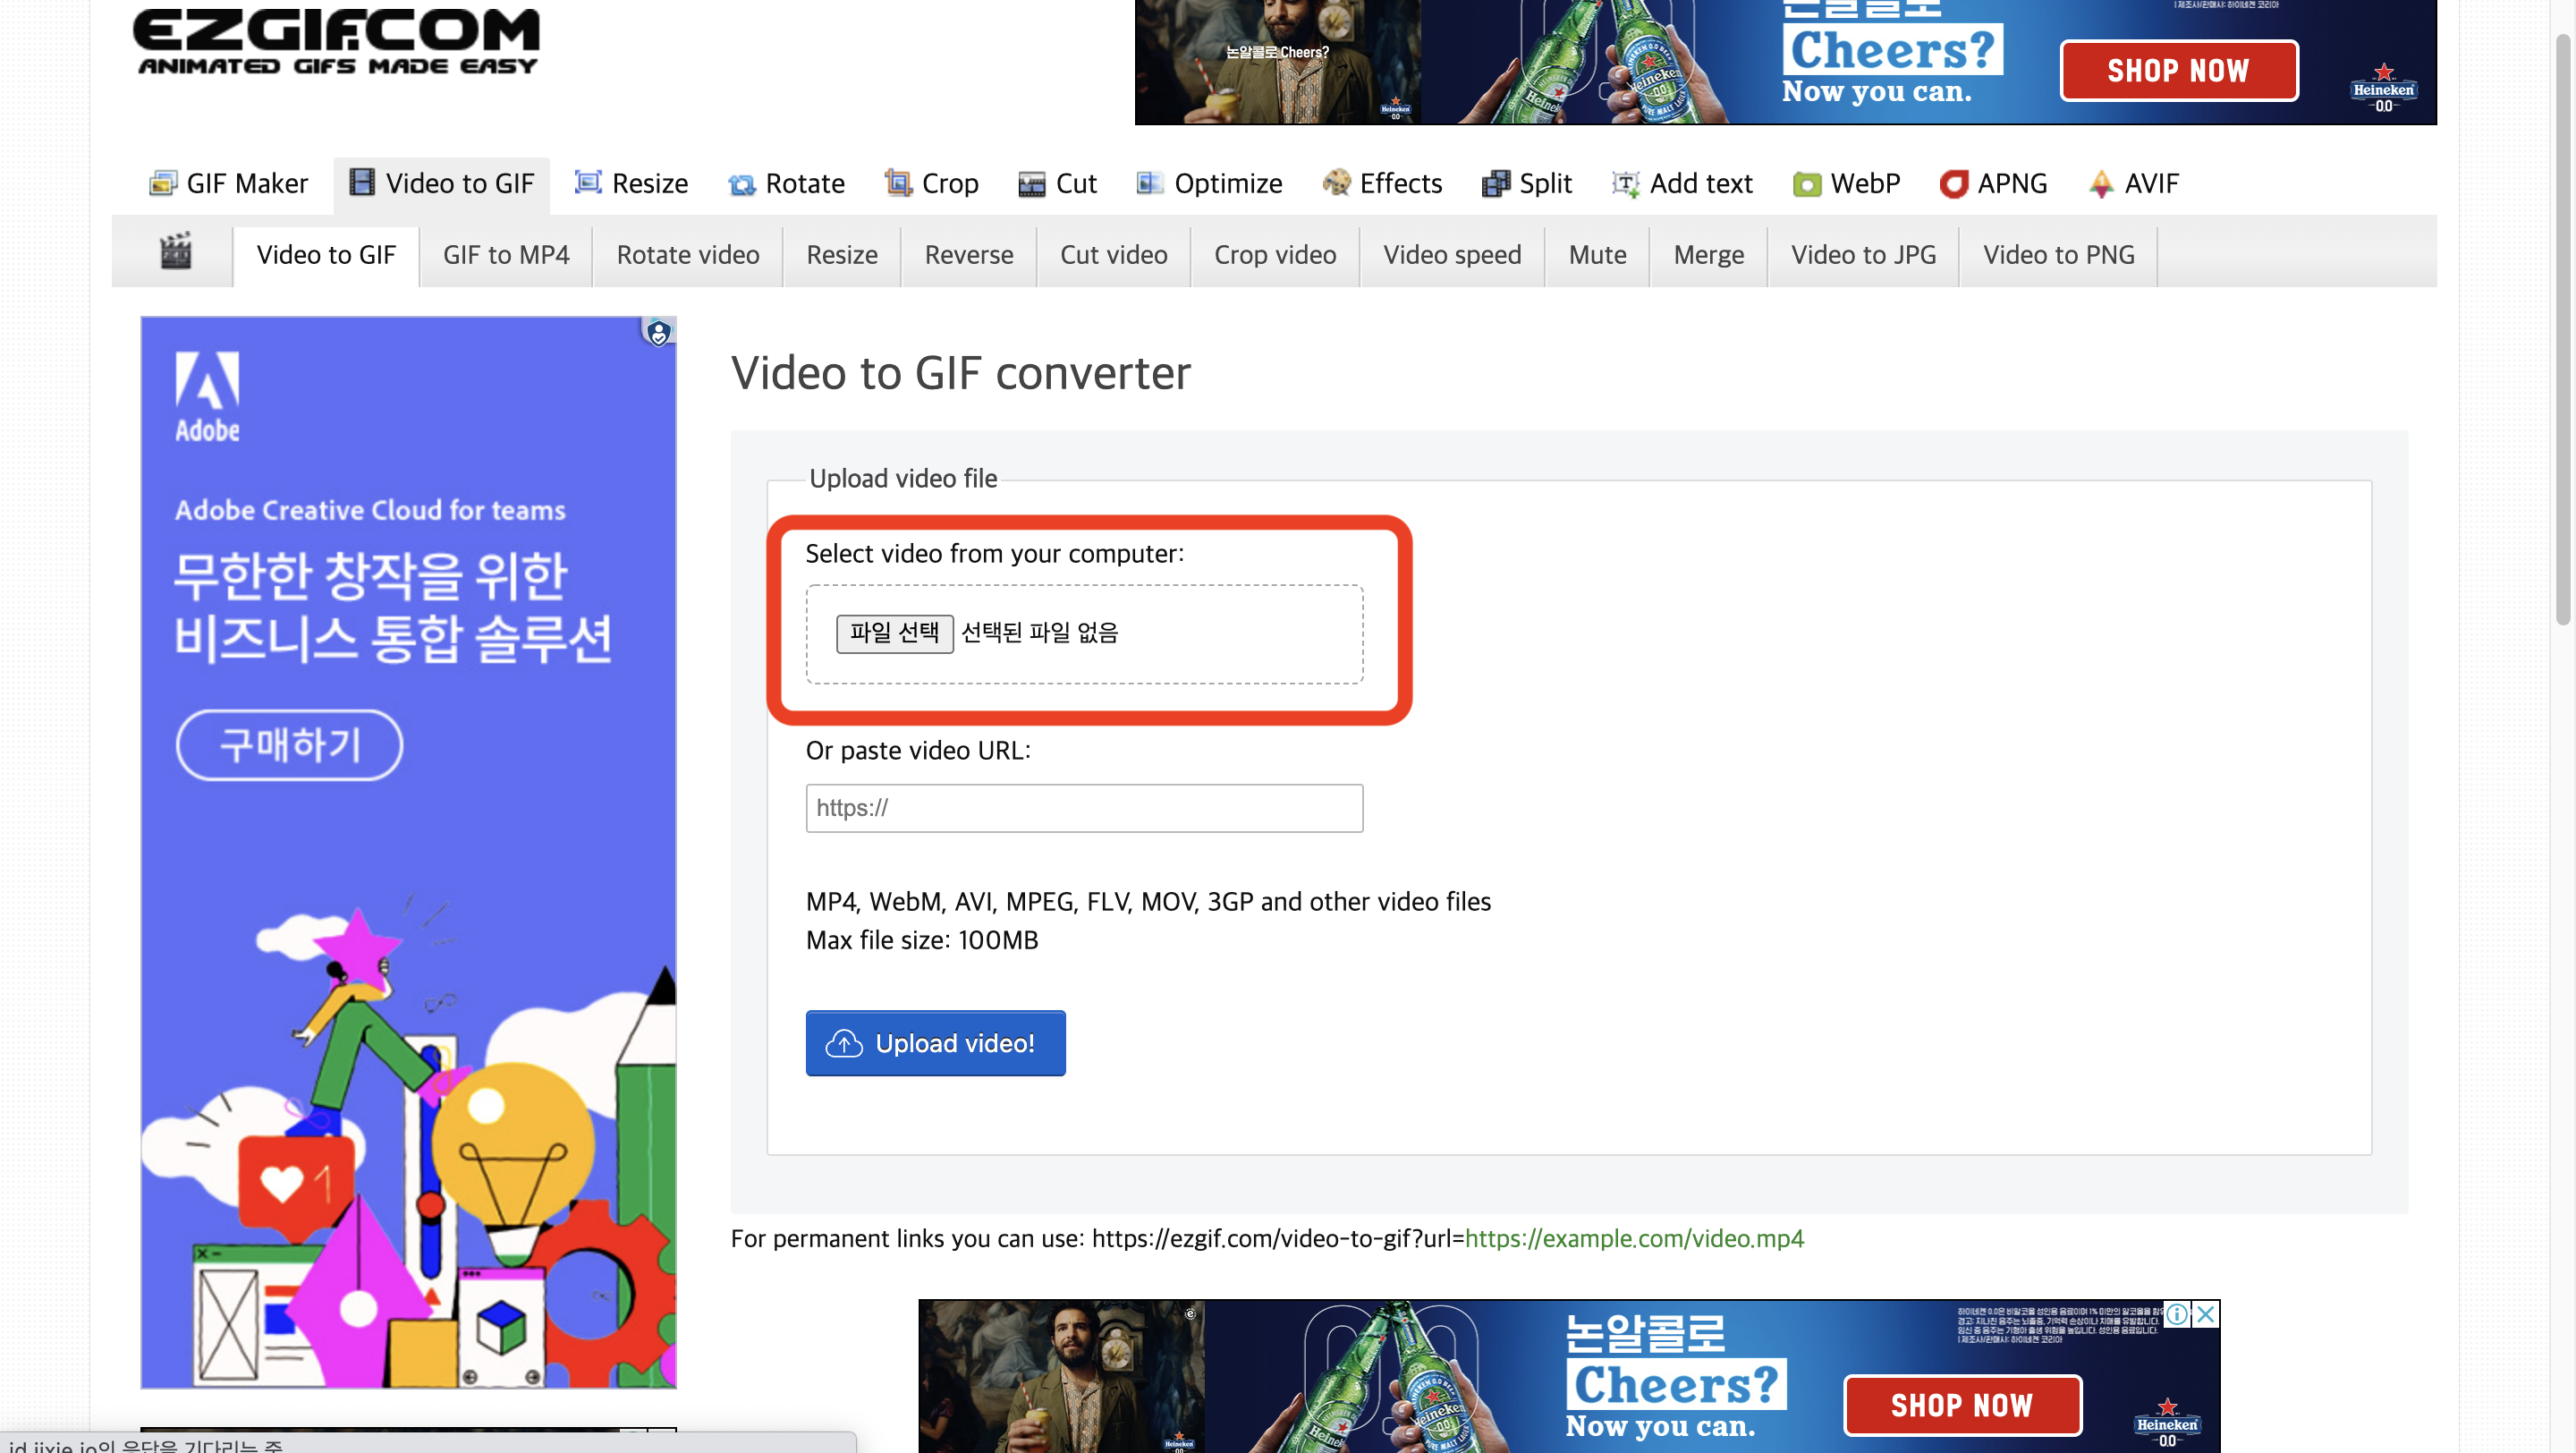Switch to the Video speed tab
Viewport: 2576px width, 1453px height.
[x=1452, y=255]
